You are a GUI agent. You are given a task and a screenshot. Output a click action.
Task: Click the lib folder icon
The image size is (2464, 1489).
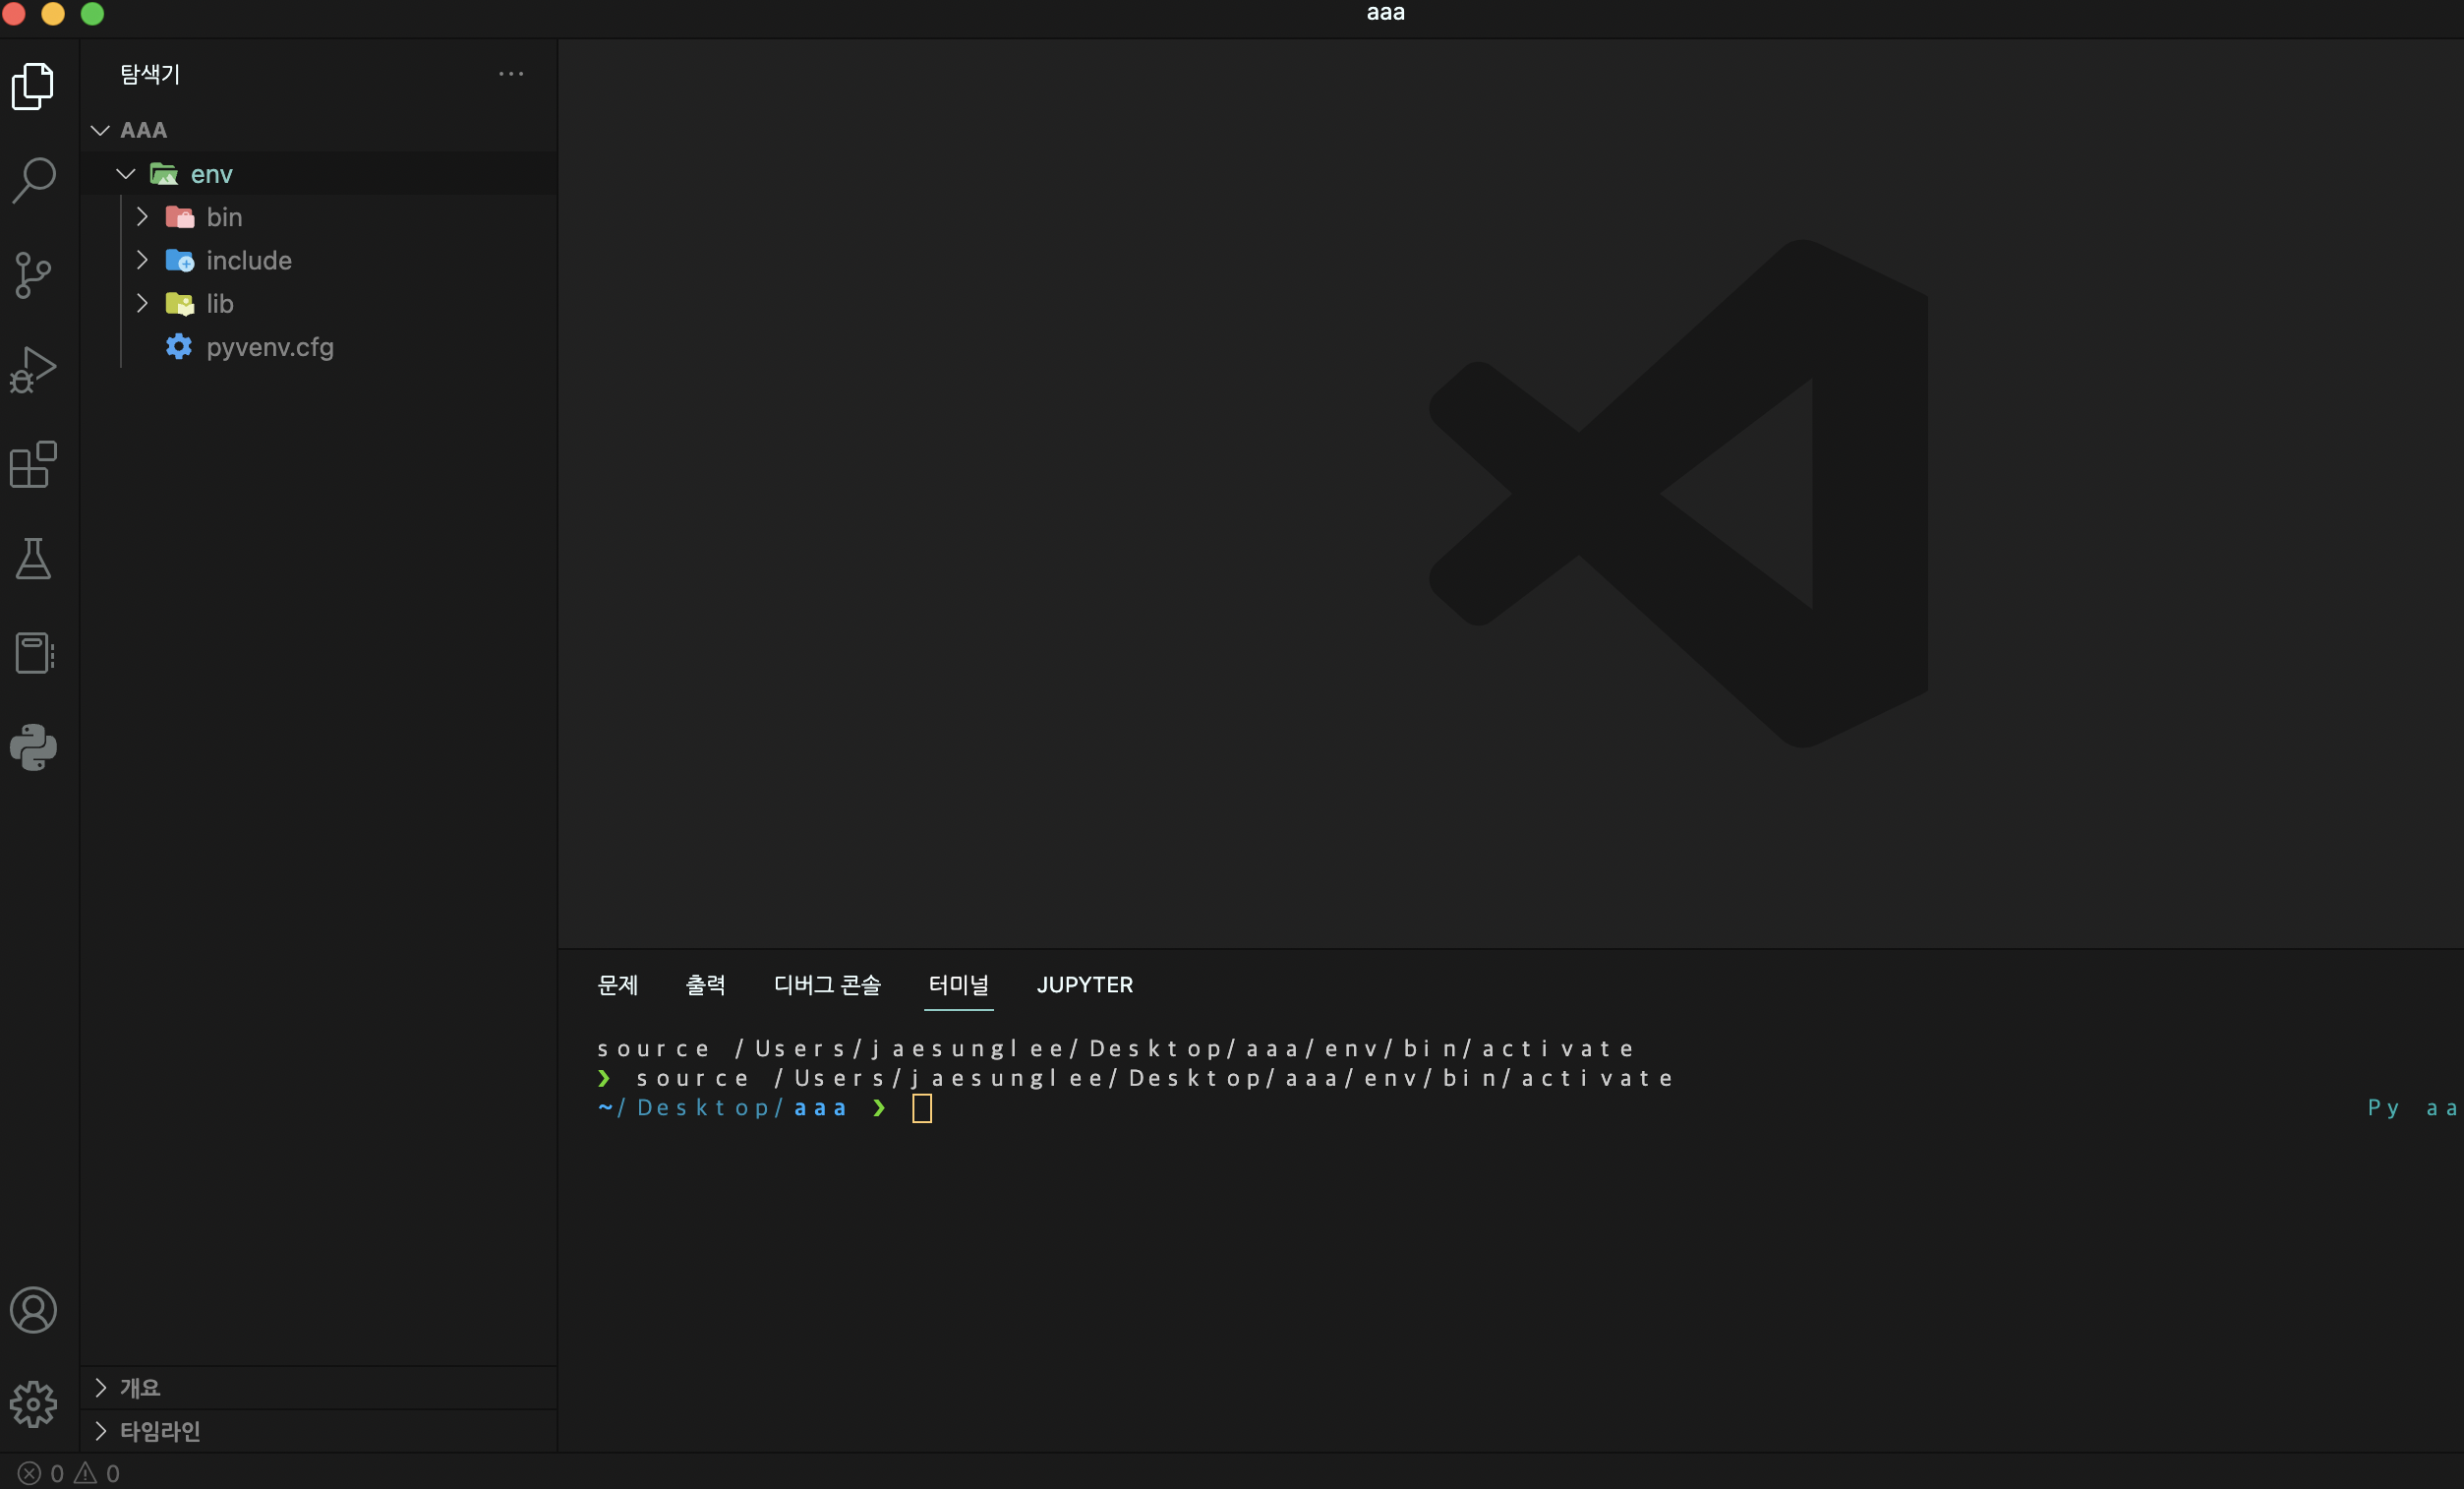(x=180, y=304)
